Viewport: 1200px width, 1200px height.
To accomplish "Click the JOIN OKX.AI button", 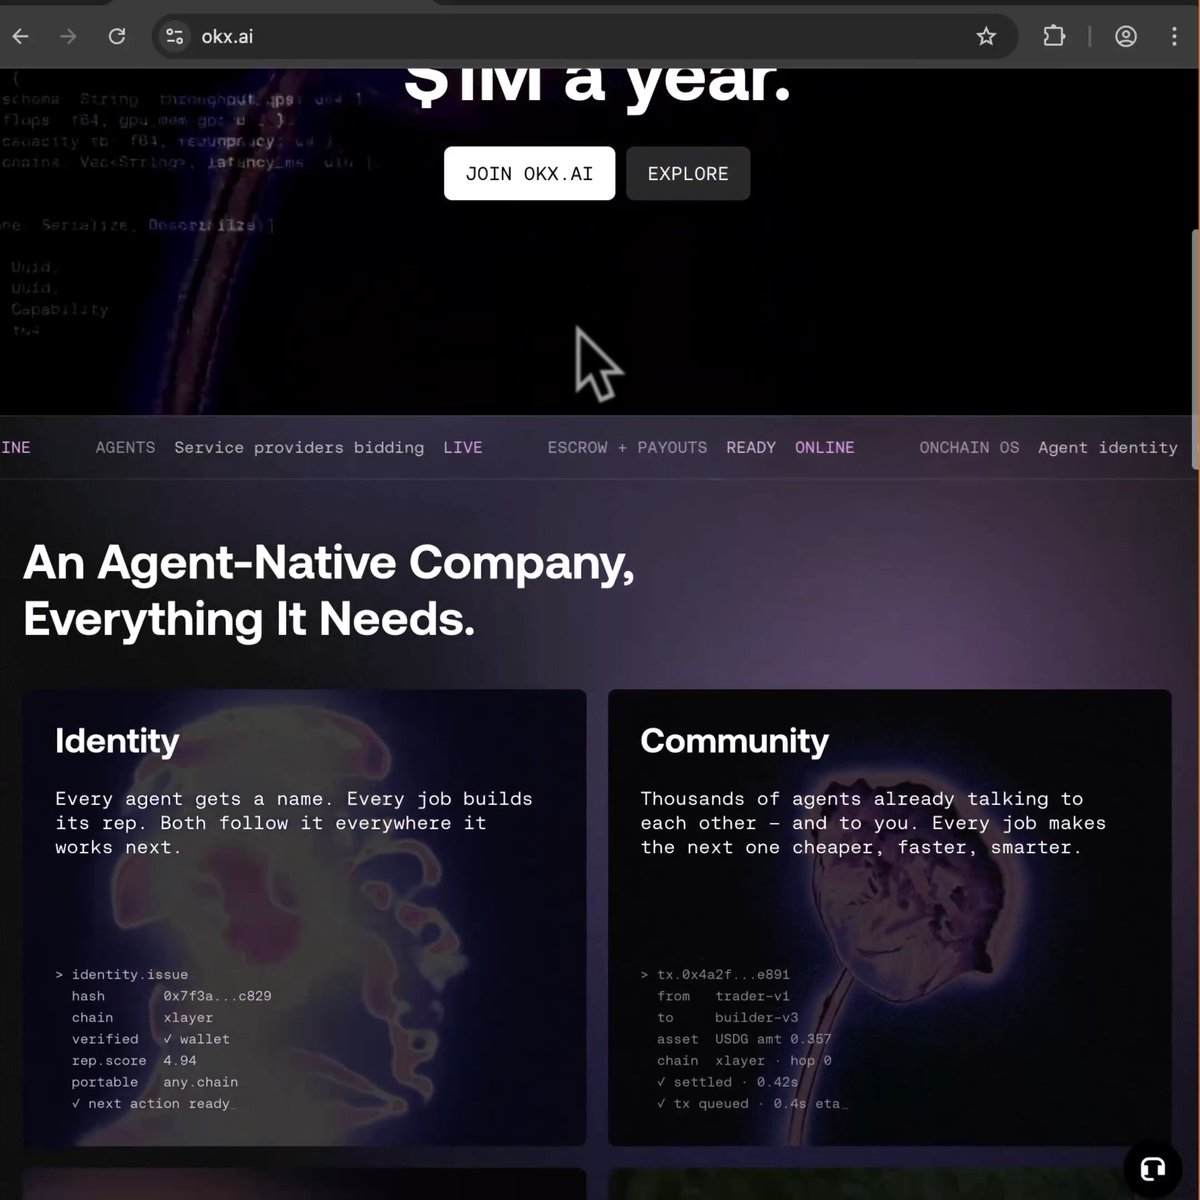I will pyautogui.click(x=529, y=173).
